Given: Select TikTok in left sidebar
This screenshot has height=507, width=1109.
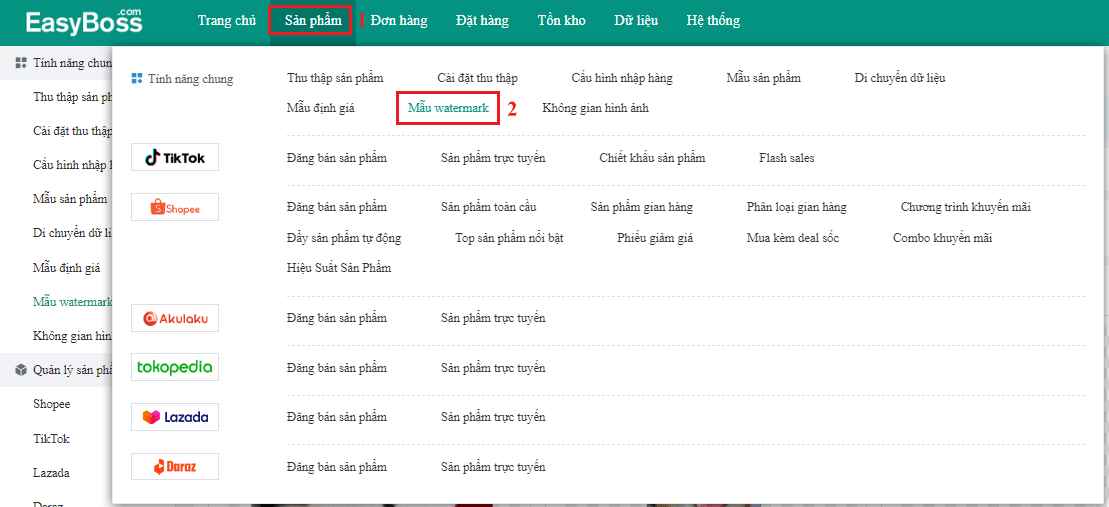Looking at the screenshot, I should pyautogui.click(x=51, y=438).
